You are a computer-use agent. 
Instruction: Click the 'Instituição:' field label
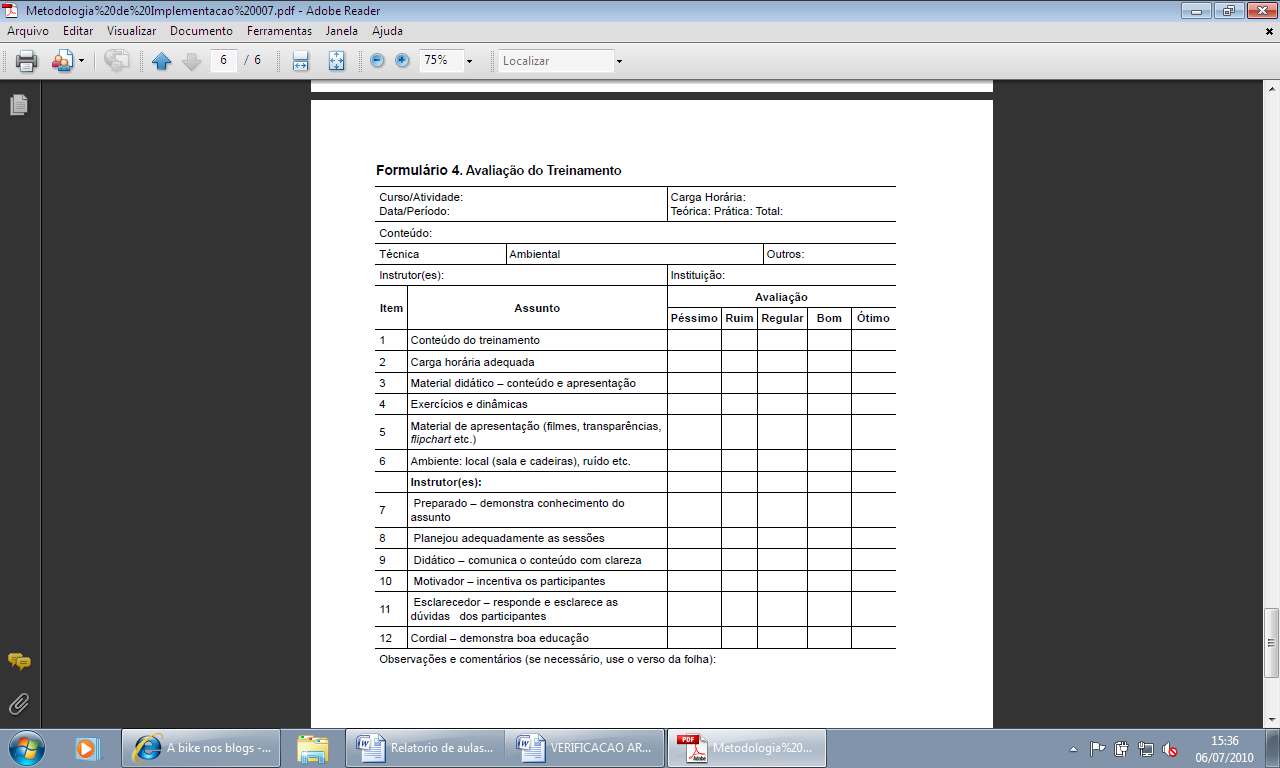pos(698,275)
